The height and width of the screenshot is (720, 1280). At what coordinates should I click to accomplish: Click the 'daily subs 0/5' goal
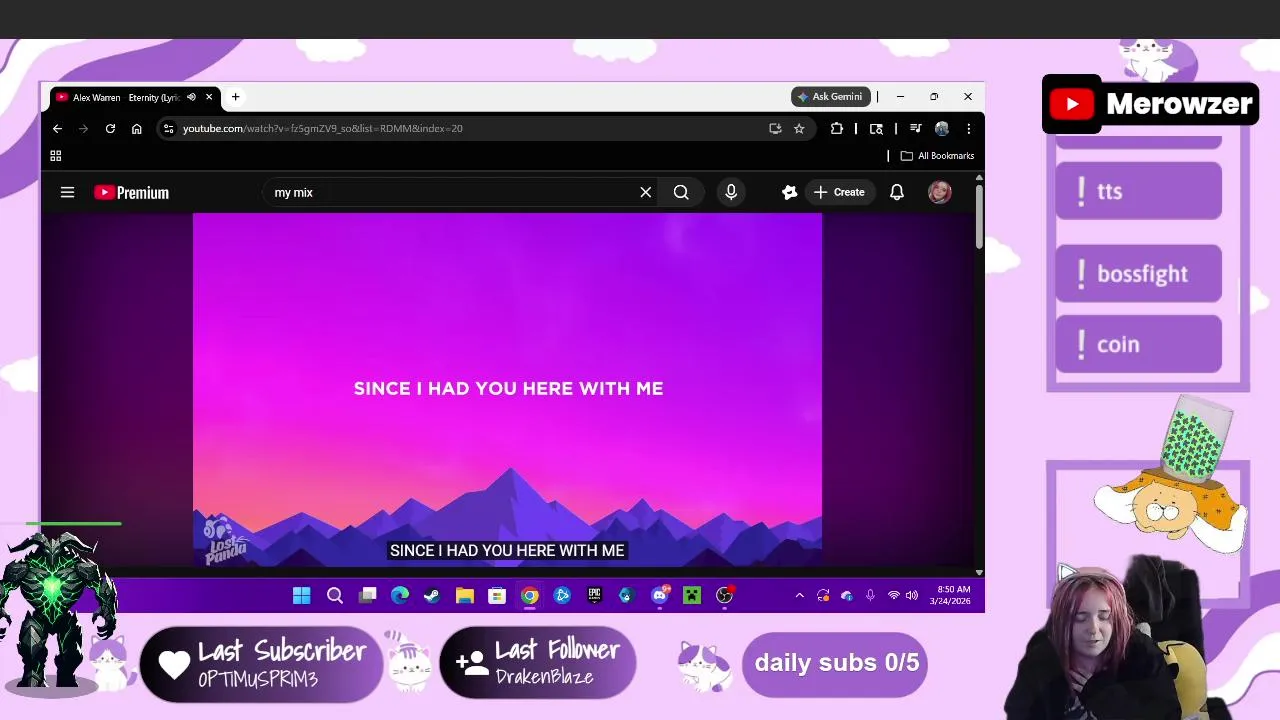835,663
